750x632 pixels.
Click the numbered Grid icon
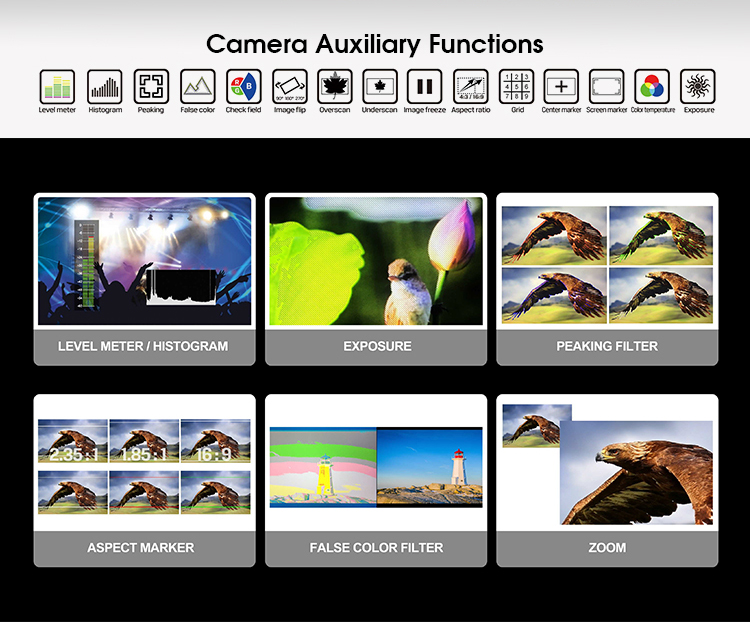point(517,86)
